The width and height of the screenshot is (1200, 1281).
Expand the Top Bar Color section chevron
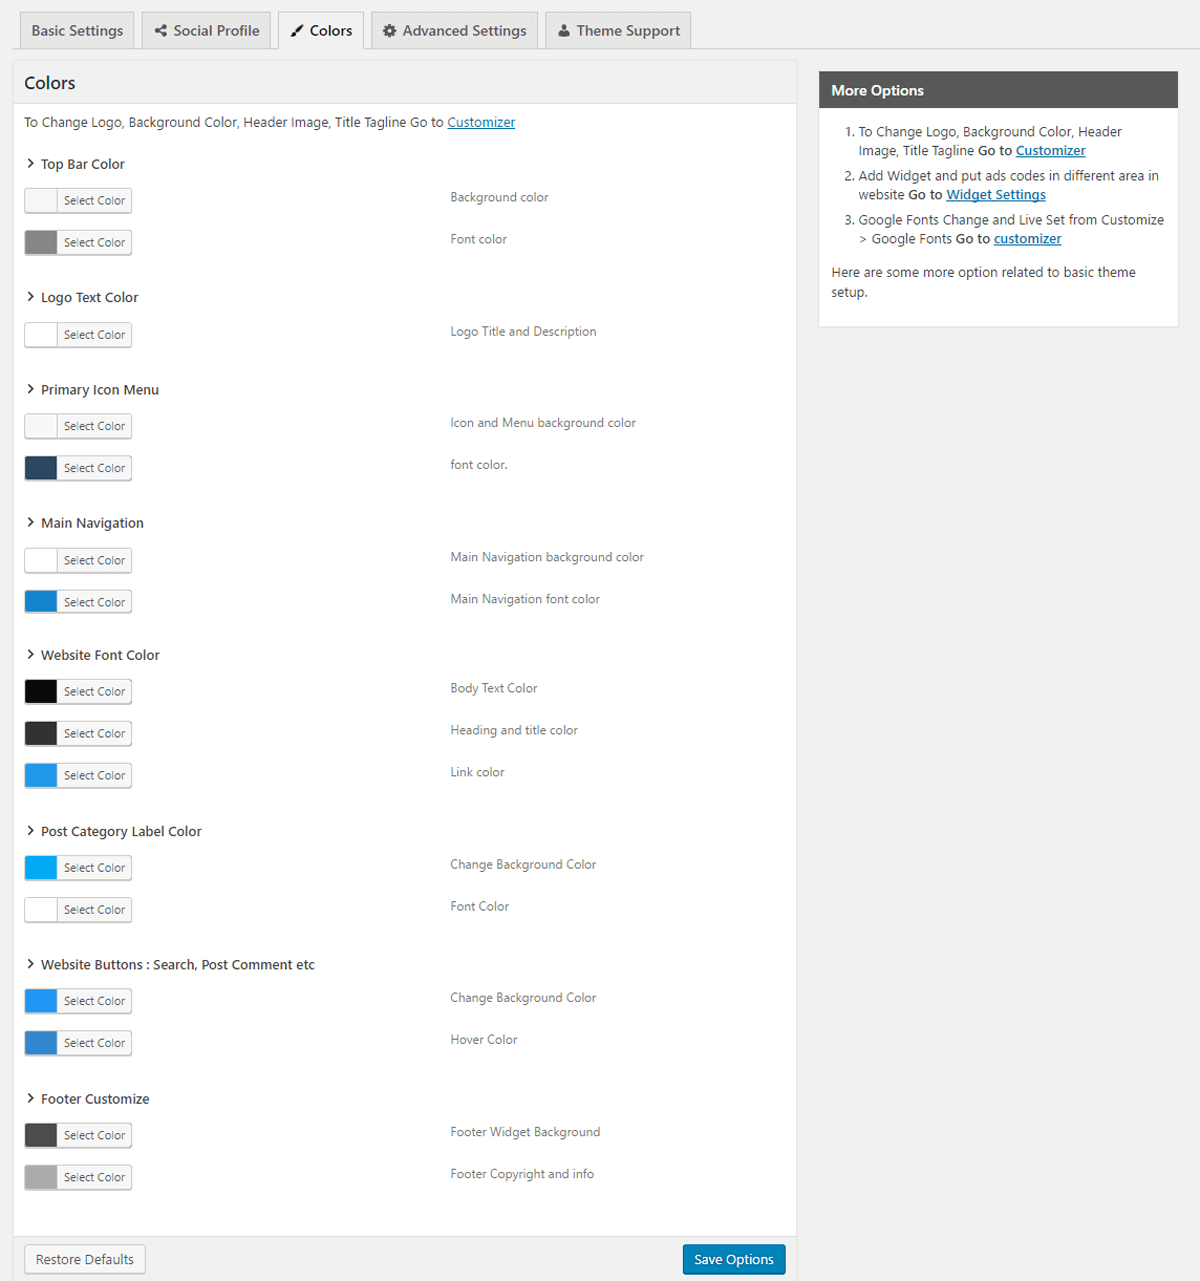coord(30,163)
